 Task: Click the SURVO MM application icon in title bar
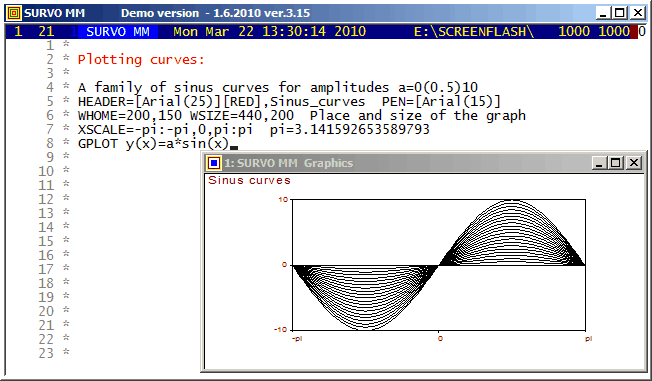(x=15, y=13)
